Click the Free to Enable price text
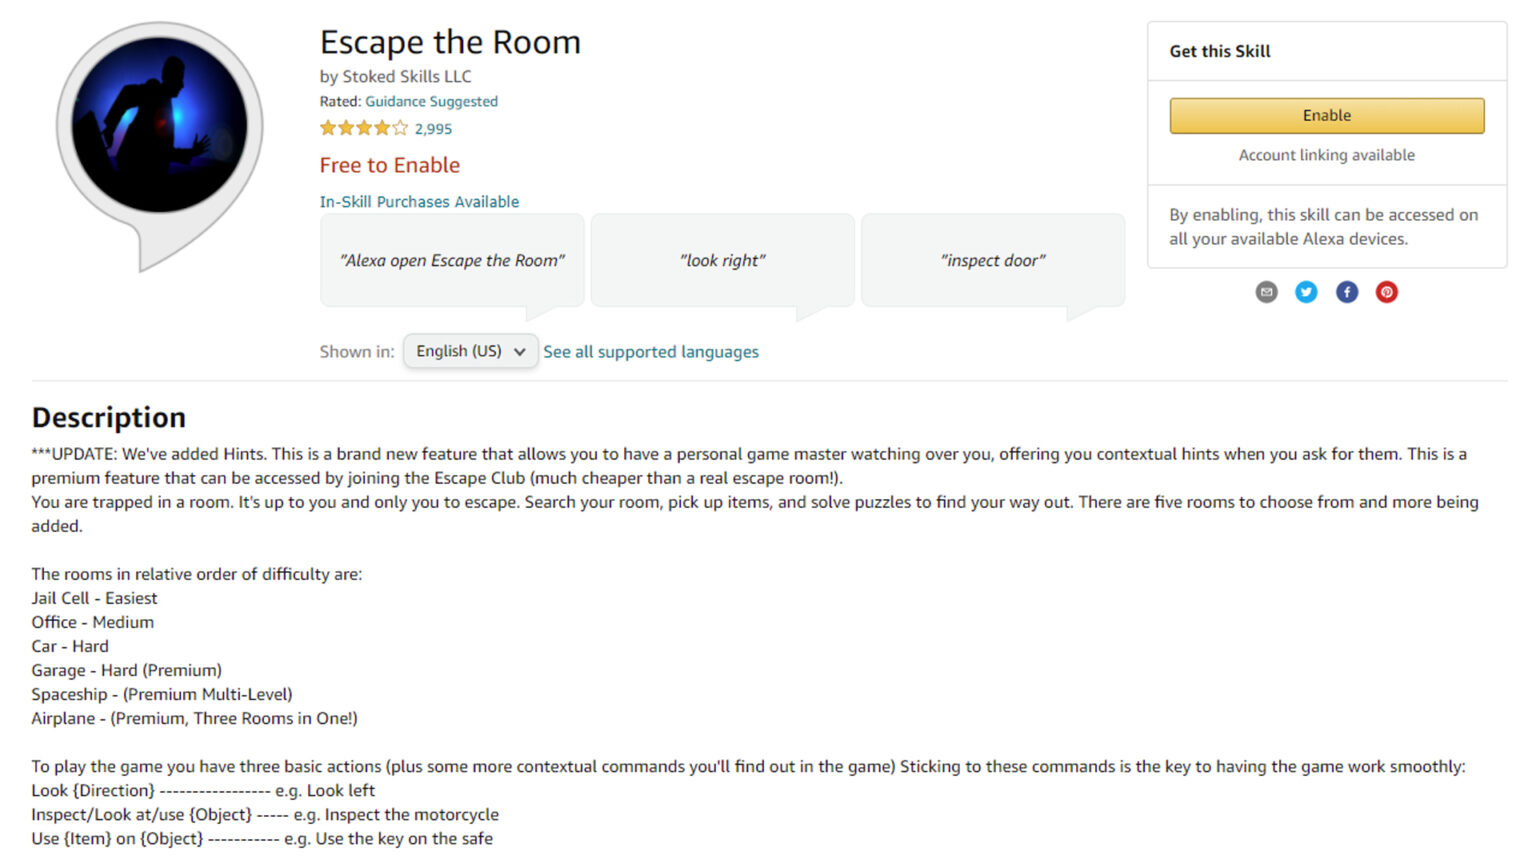 (x=390, y=165)
